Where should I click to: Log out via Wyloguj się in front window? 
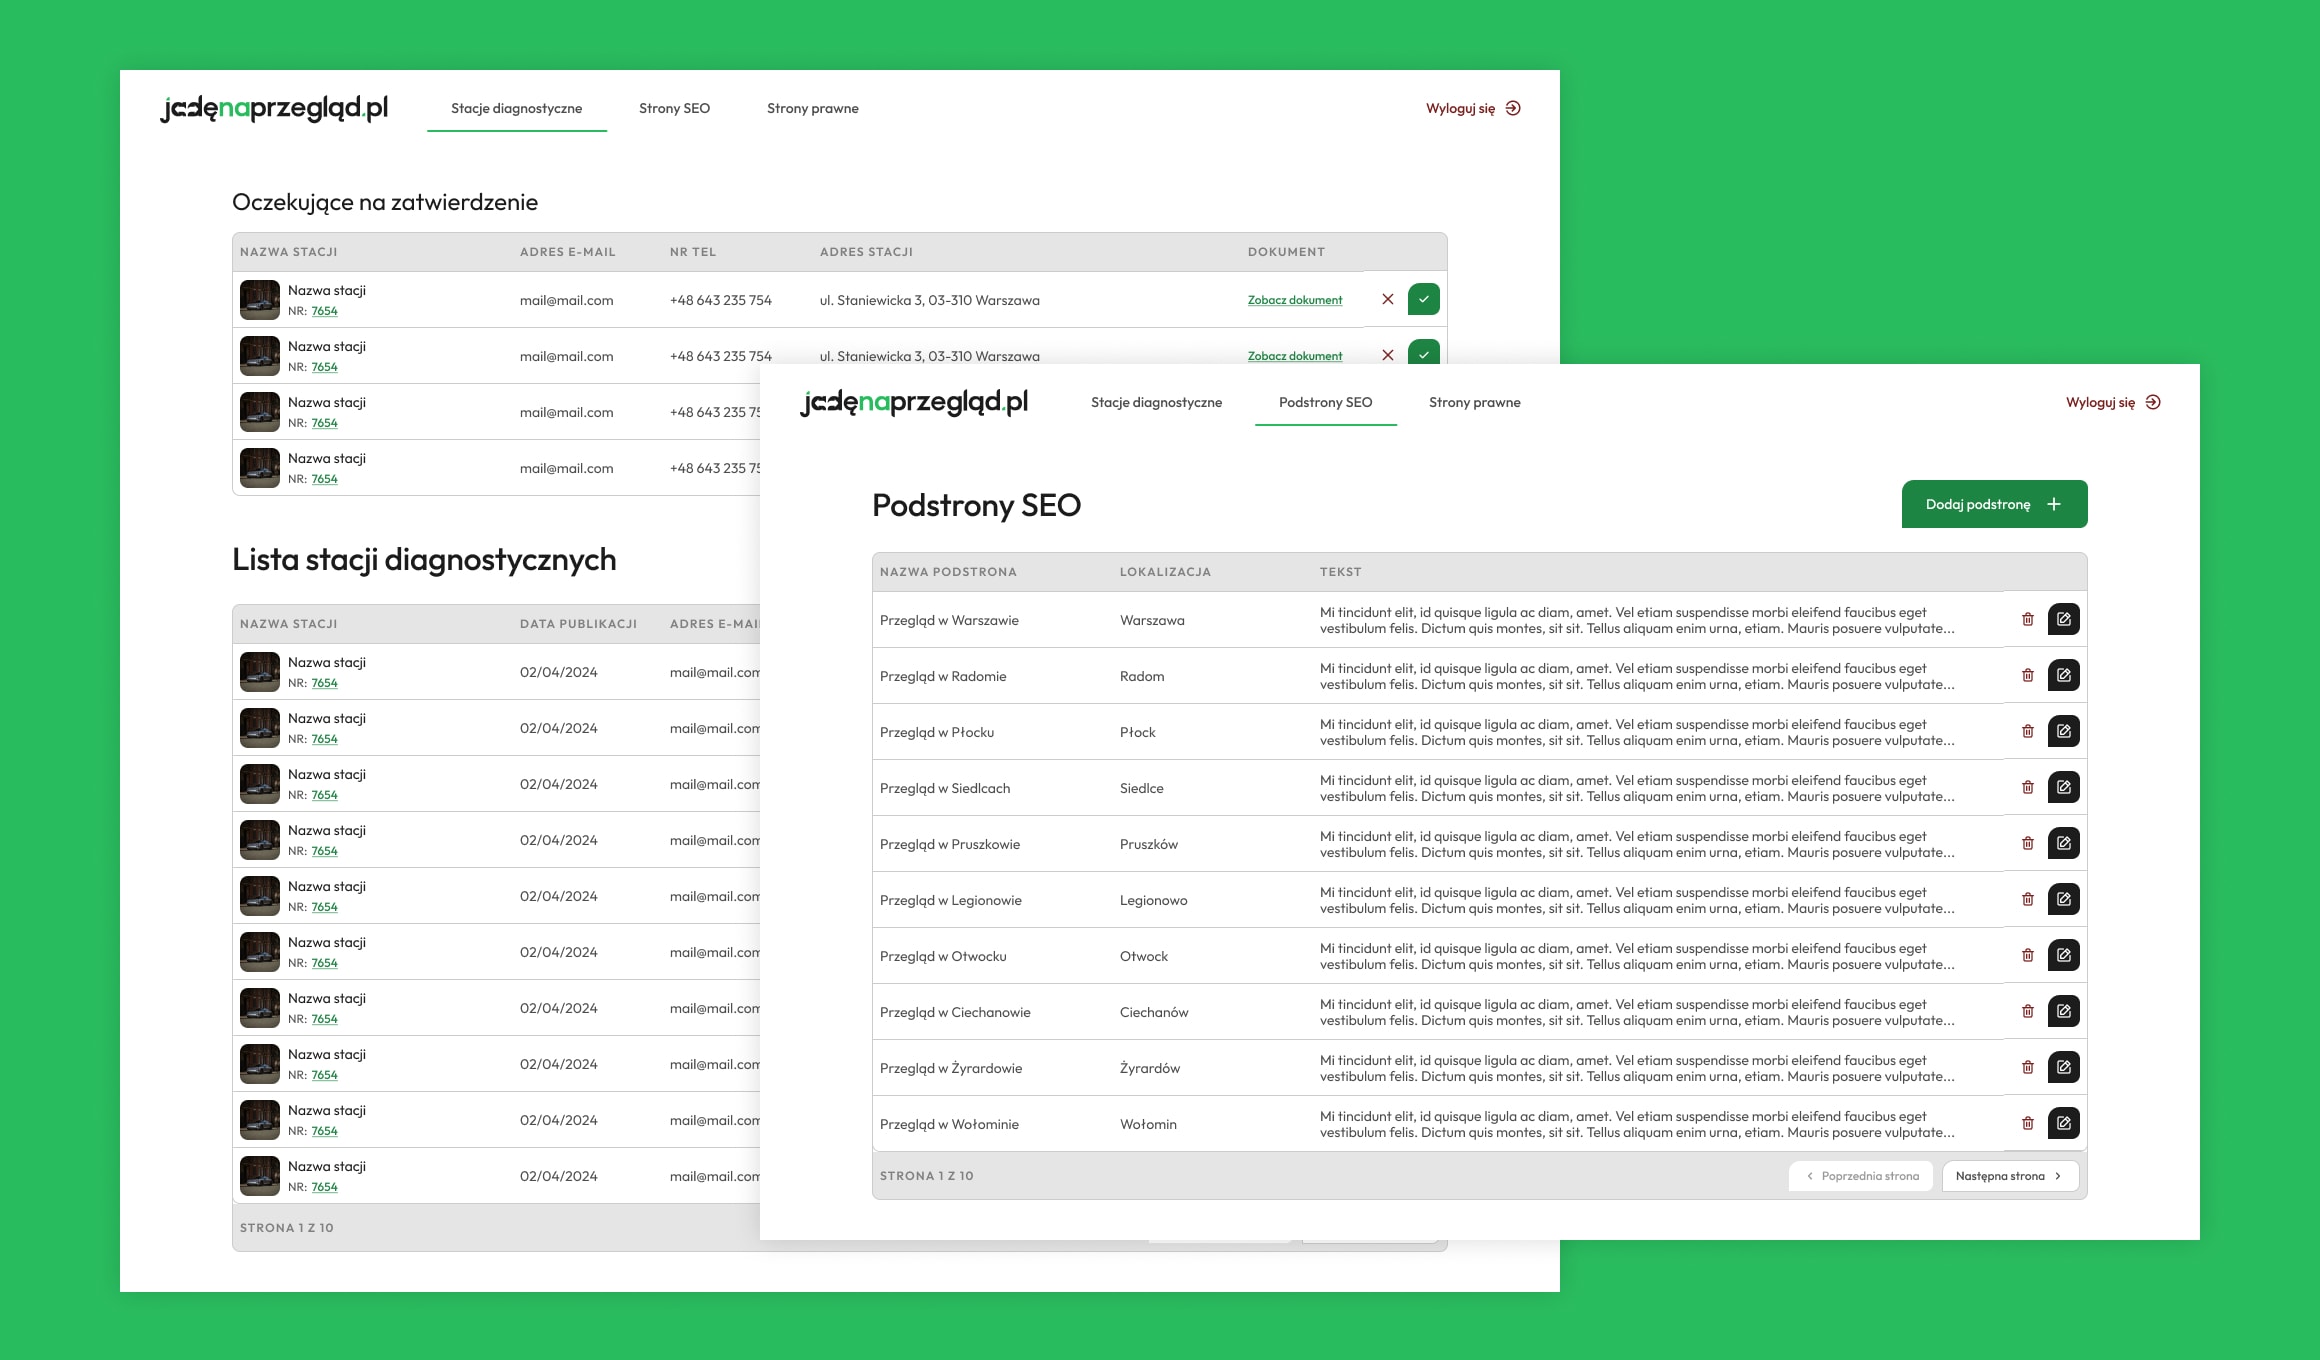click(2113, 402)
